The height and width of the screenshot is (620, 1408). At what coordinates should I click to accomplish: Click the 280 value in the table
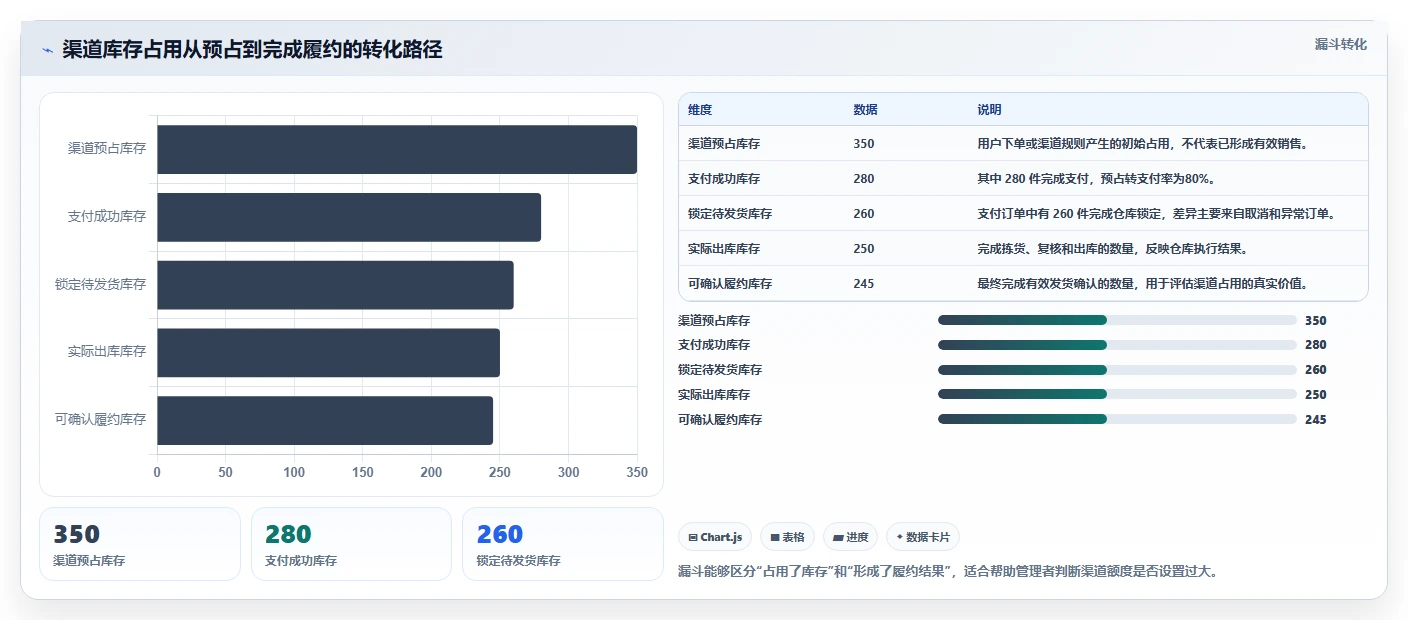[864, 179]
